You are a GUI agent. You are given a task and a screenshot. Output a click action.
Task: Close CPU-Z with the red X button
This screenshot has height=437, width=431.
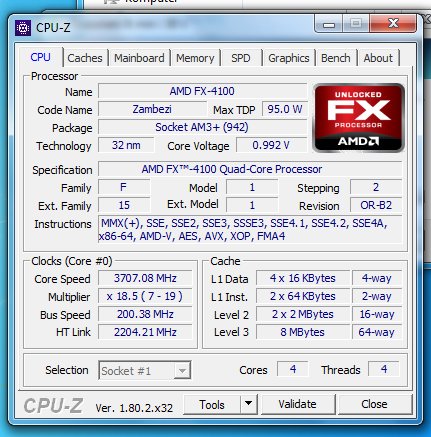pyautogui.click(x=393, y=23)
